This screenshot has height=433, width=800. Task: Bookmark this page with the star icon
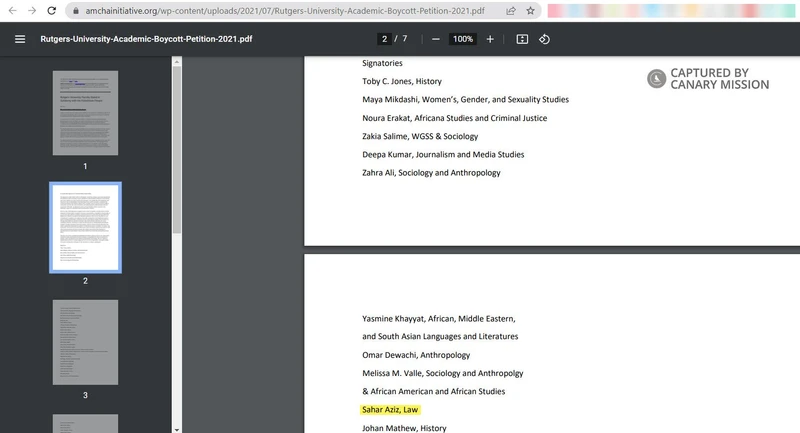[531, 11]
